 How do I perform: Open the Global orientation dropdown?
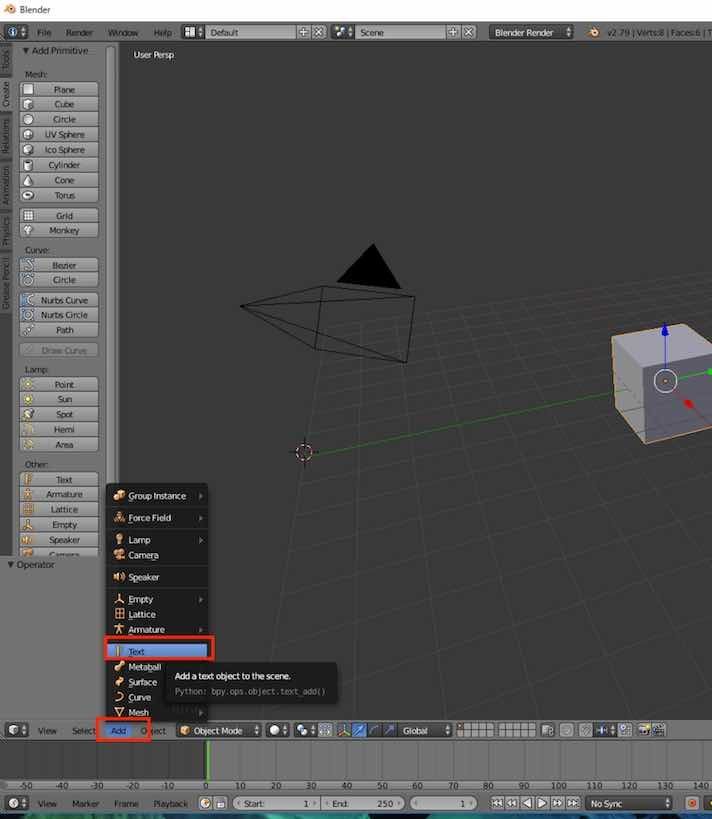425,730
